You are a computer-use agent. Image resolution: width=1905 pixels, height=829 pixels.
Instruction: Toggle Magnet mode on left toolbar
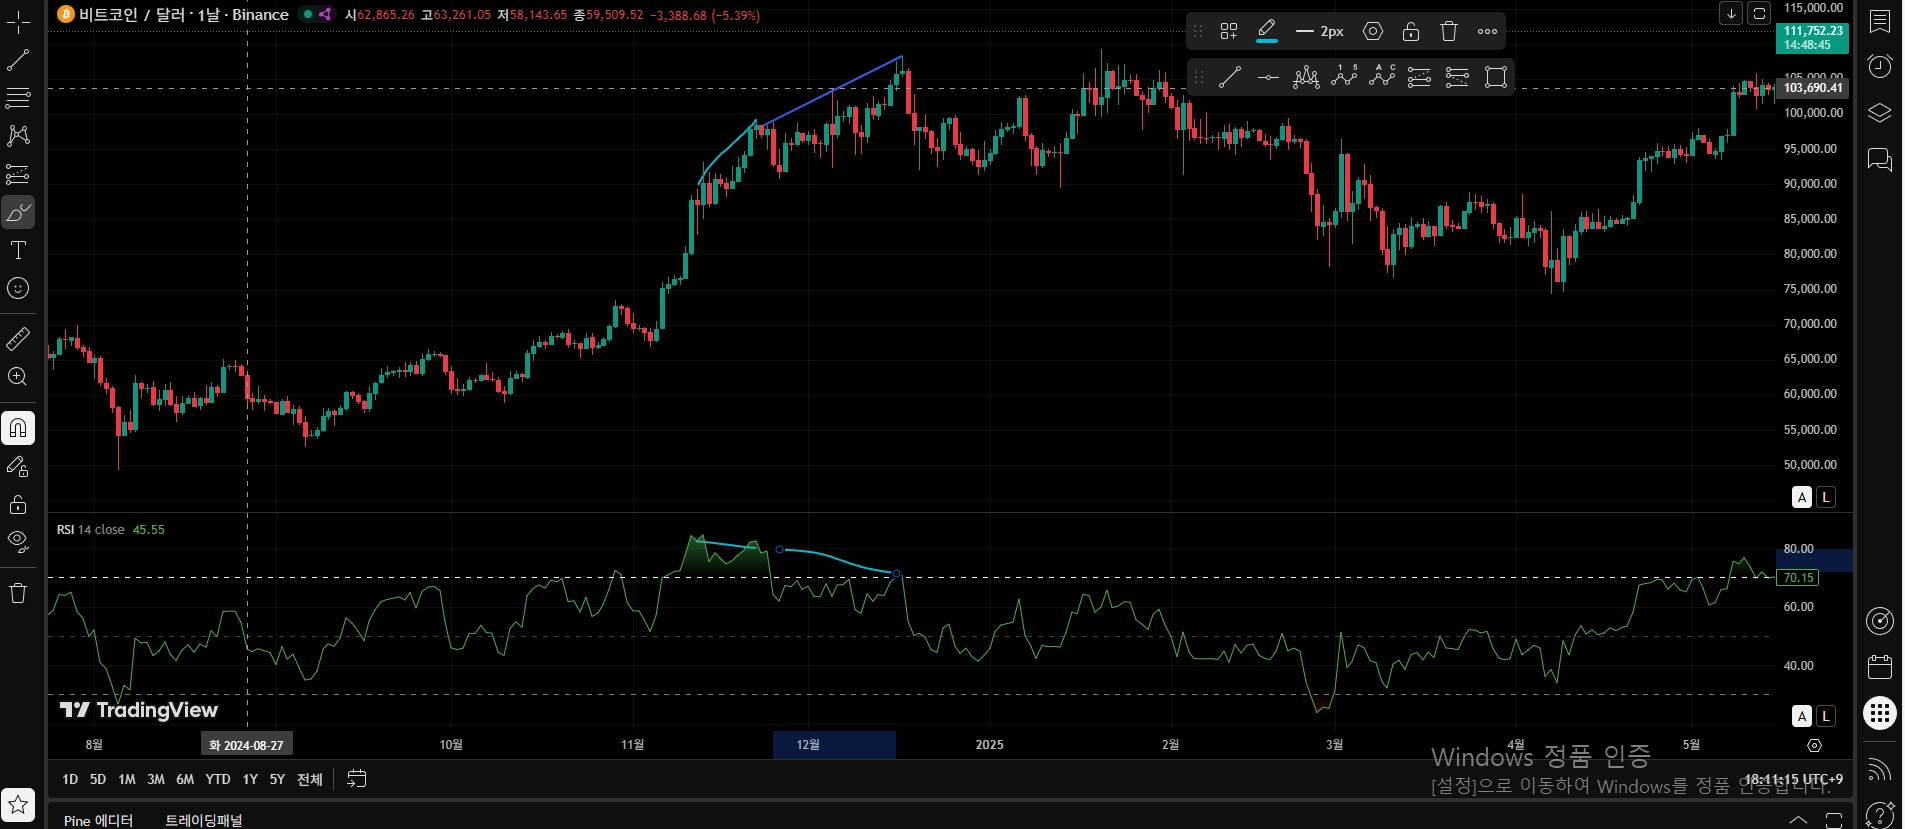(x=18, y=428)
